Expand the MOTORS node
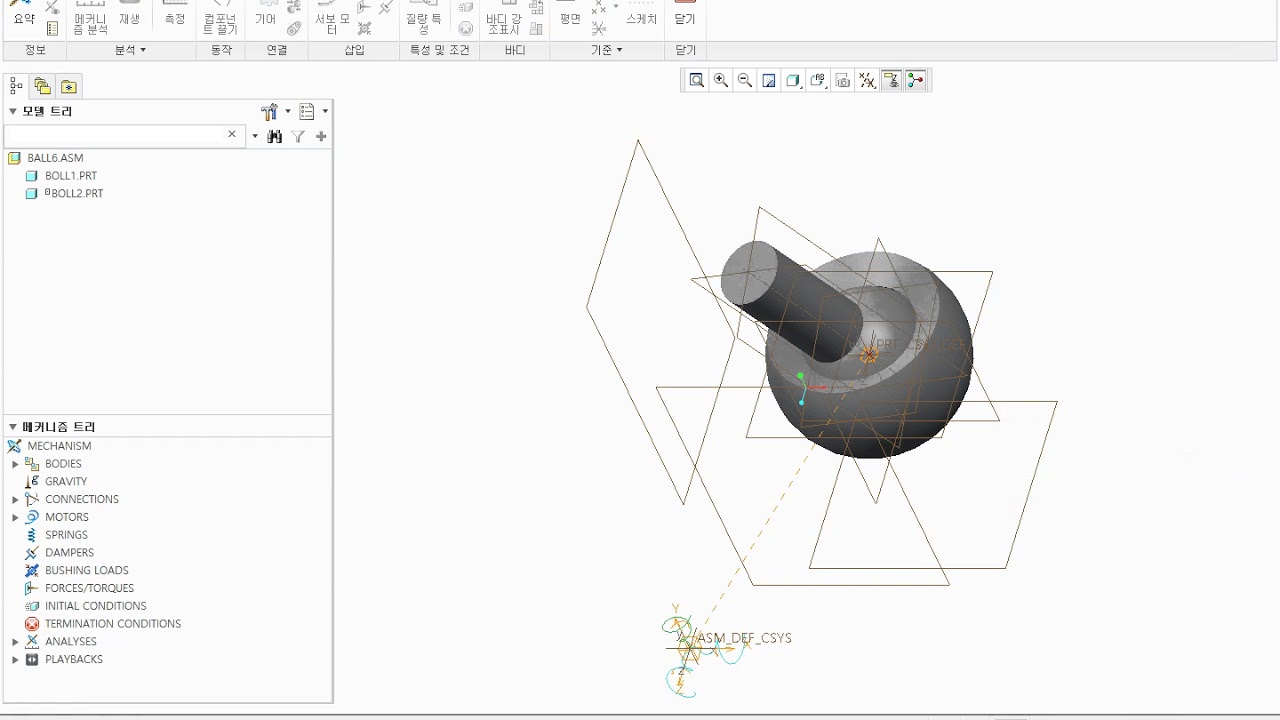This screenshot has height=720, width=1280. pos(15,517)
